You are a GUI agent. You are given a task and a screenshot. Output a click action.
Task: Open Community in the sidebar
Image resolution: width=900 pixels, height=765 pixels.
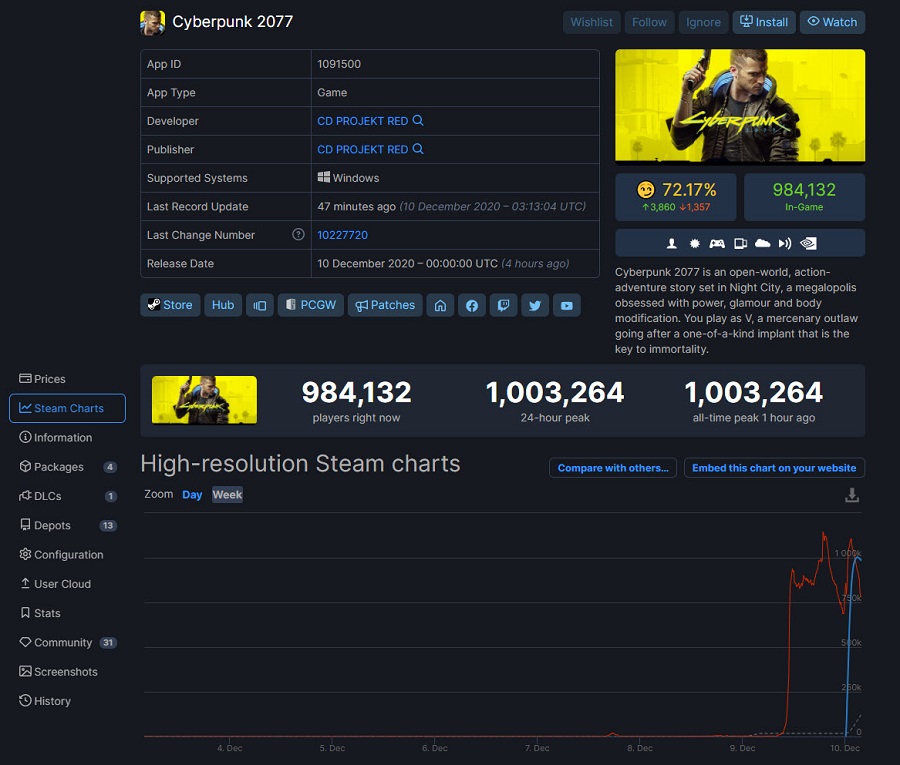68,642
